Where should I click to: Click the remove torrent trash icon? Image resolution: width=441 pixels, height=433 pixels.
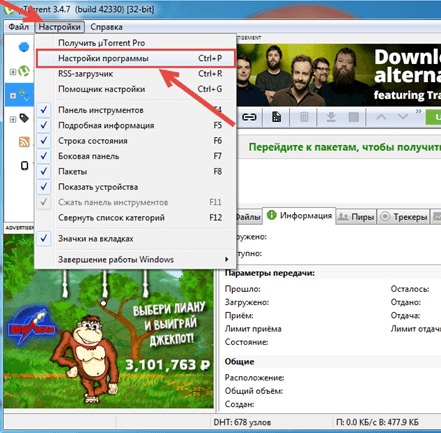tap(304, 117)
